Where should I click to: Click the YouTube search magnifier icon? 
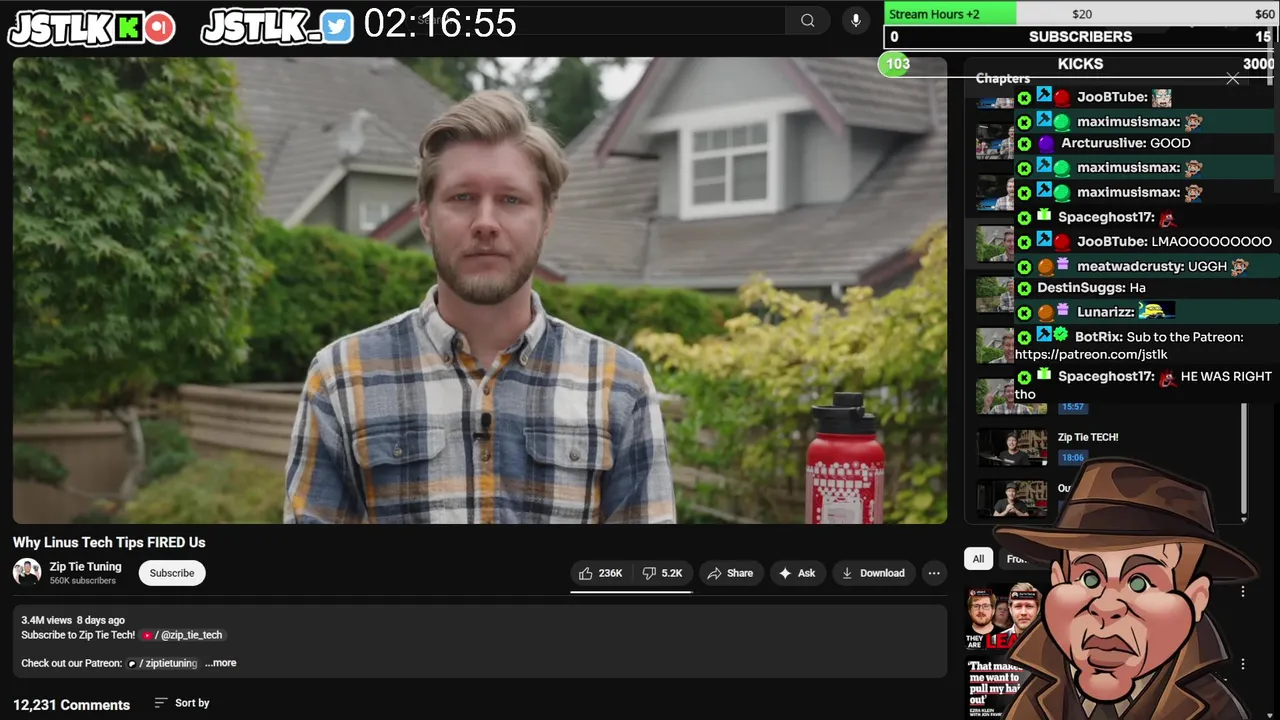pos(807,20)
